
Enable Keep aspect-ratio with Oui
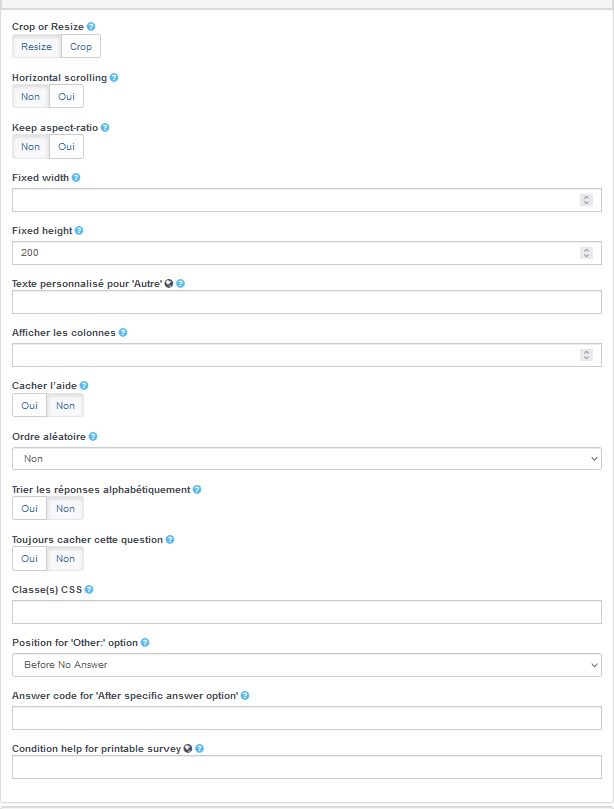(x=66, y=147)
